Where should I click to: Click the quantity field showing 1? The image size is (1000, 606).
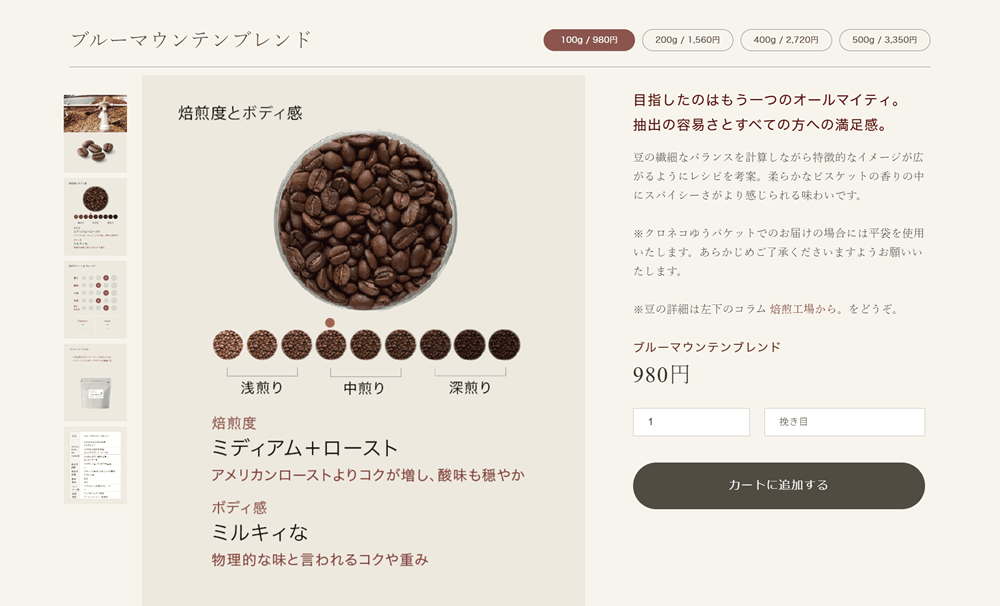691,422
